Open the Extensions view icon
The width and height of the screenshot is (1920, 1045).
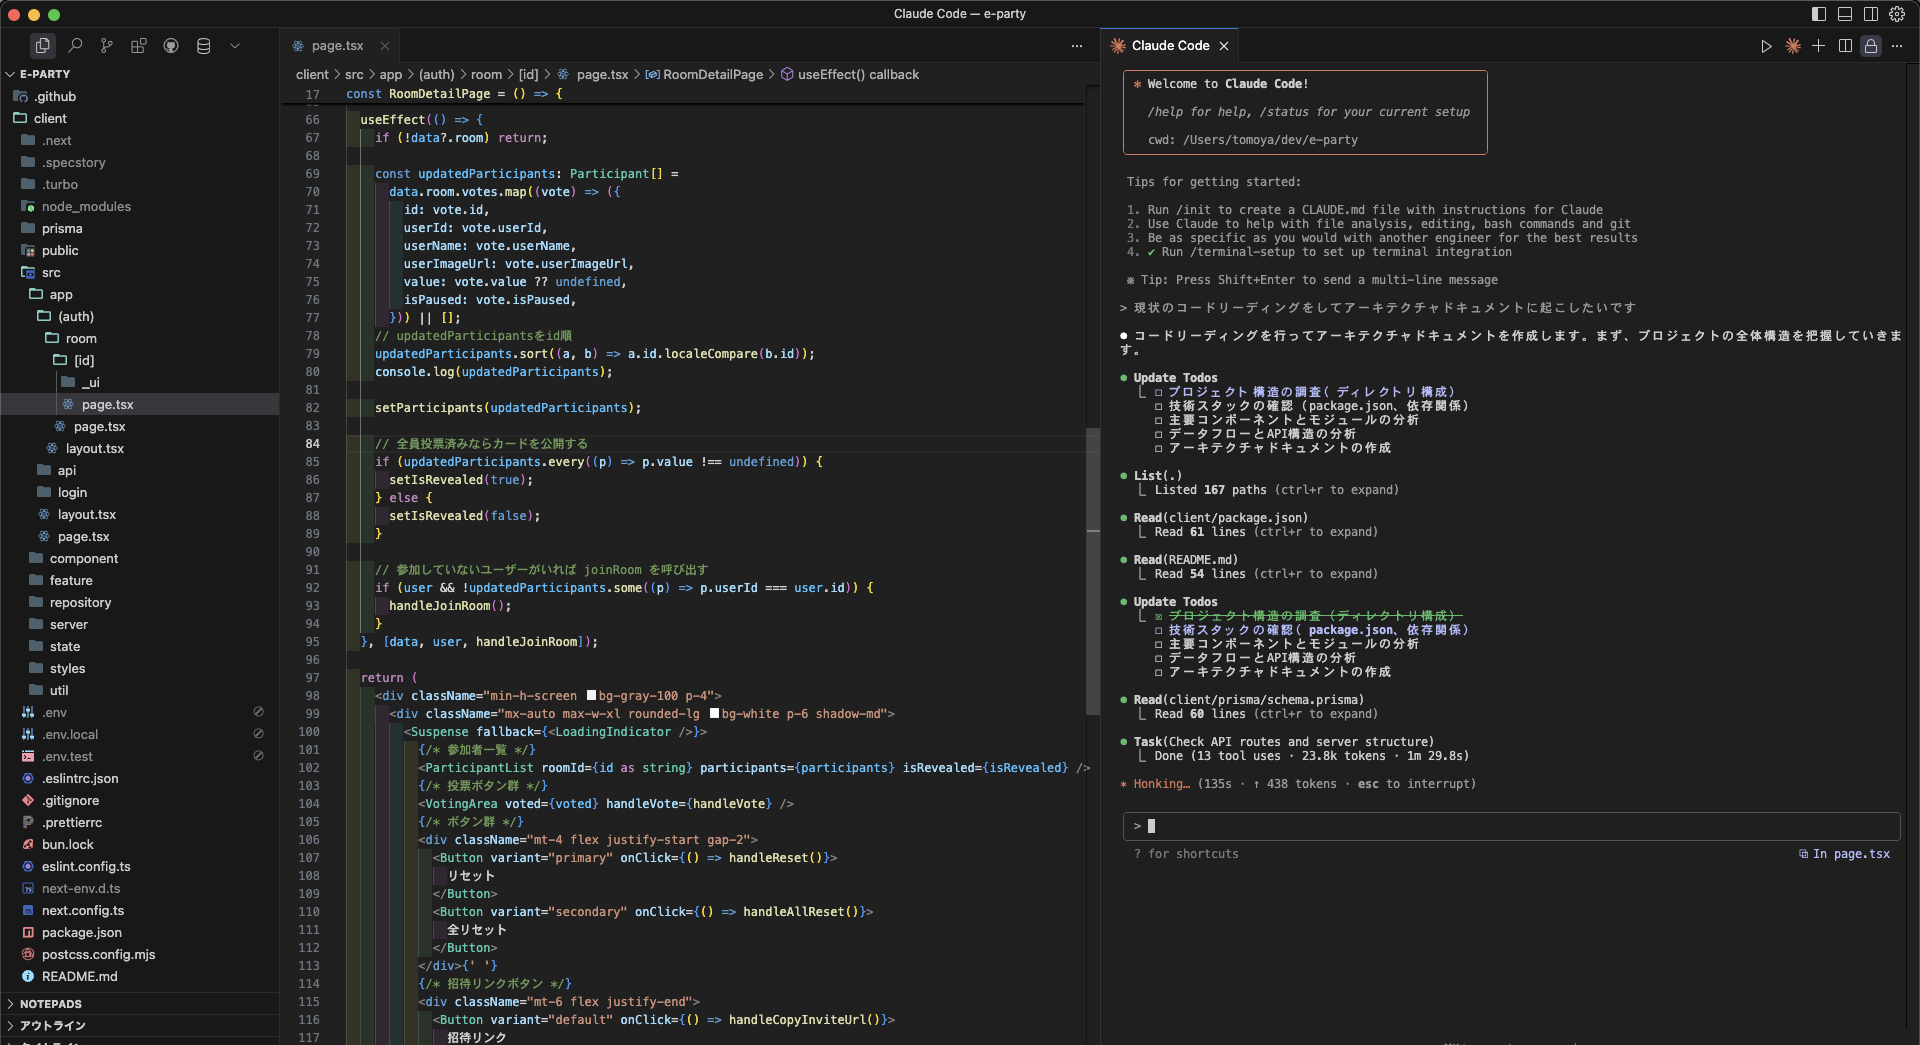[139, 46]
